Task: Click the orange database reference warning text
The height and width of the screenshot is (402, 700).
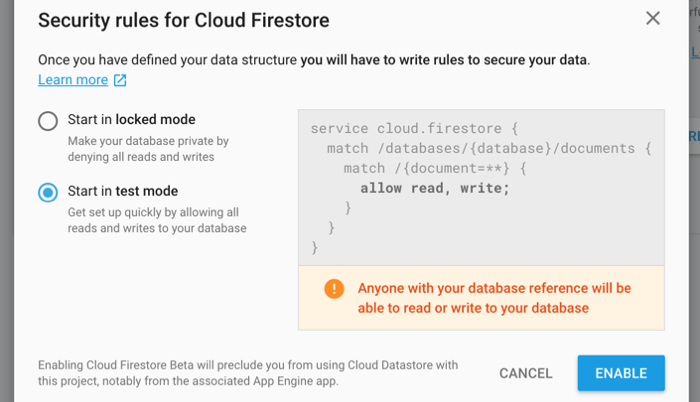Action: (x=494, y=298)
